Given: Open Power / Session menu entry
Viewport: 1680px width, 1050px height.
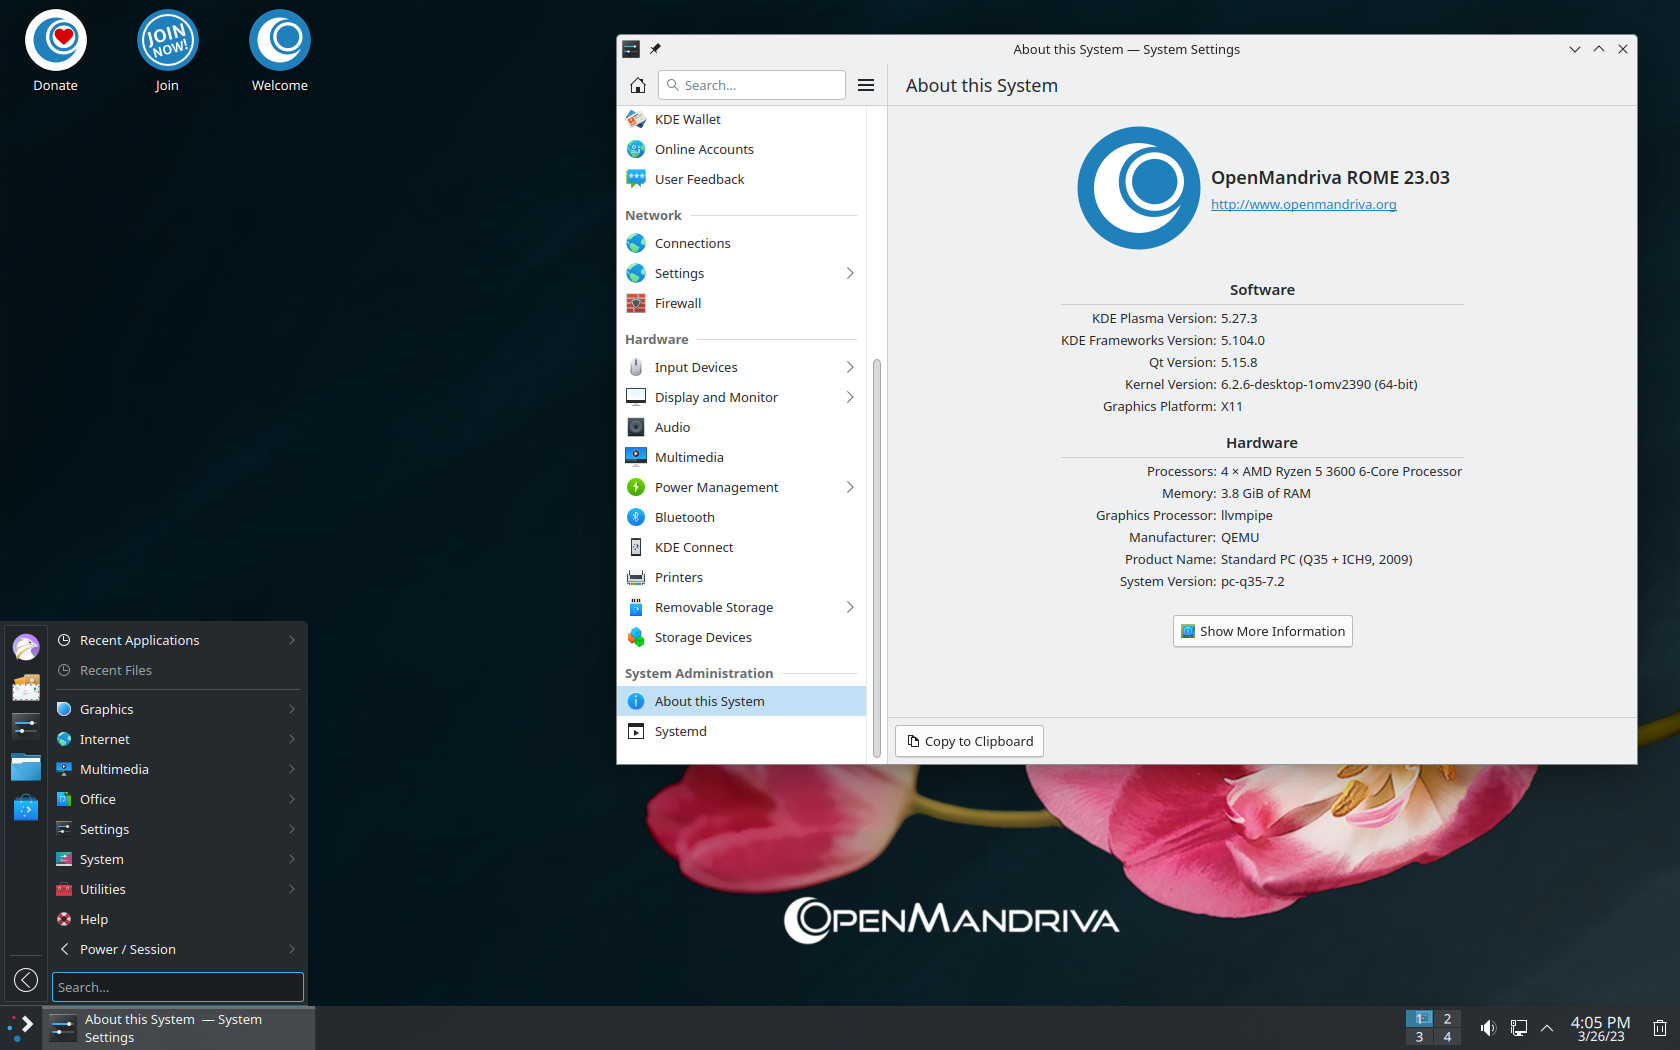Looking at the screenshot, I should [177, 949].
